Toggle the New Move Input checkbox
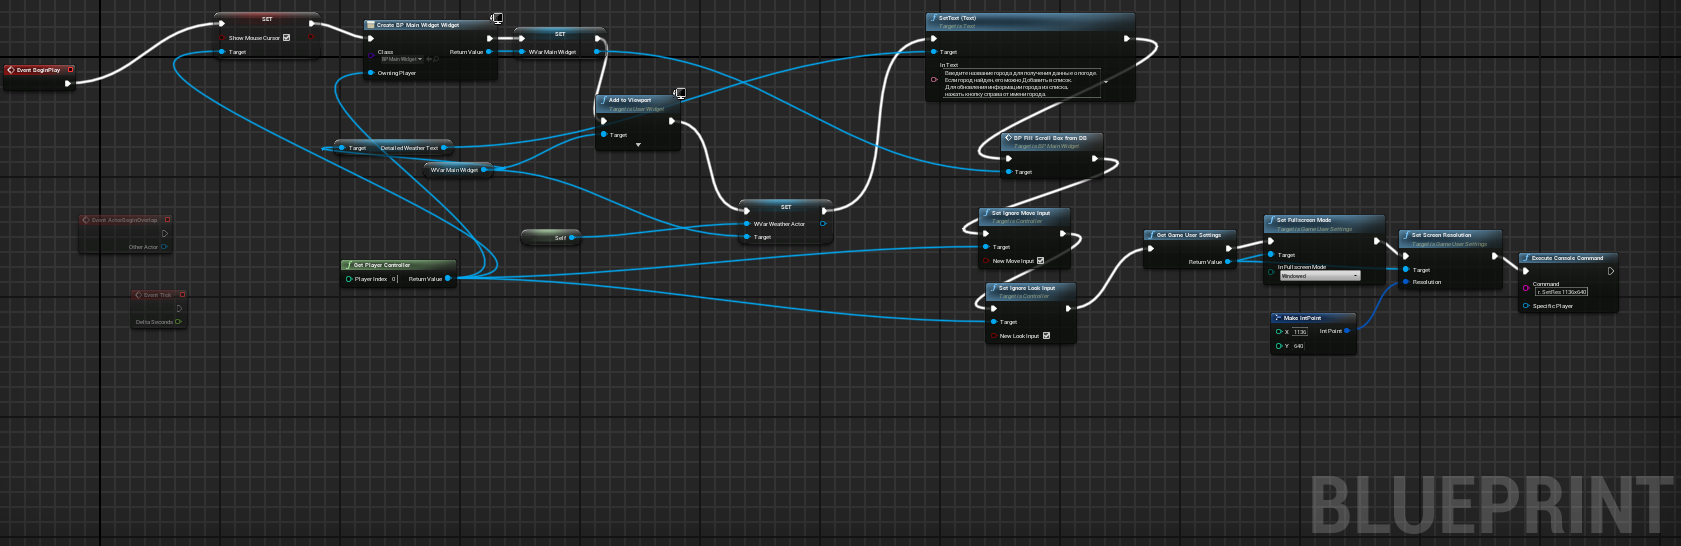The image size is (1681, 546). point(1040,261)
